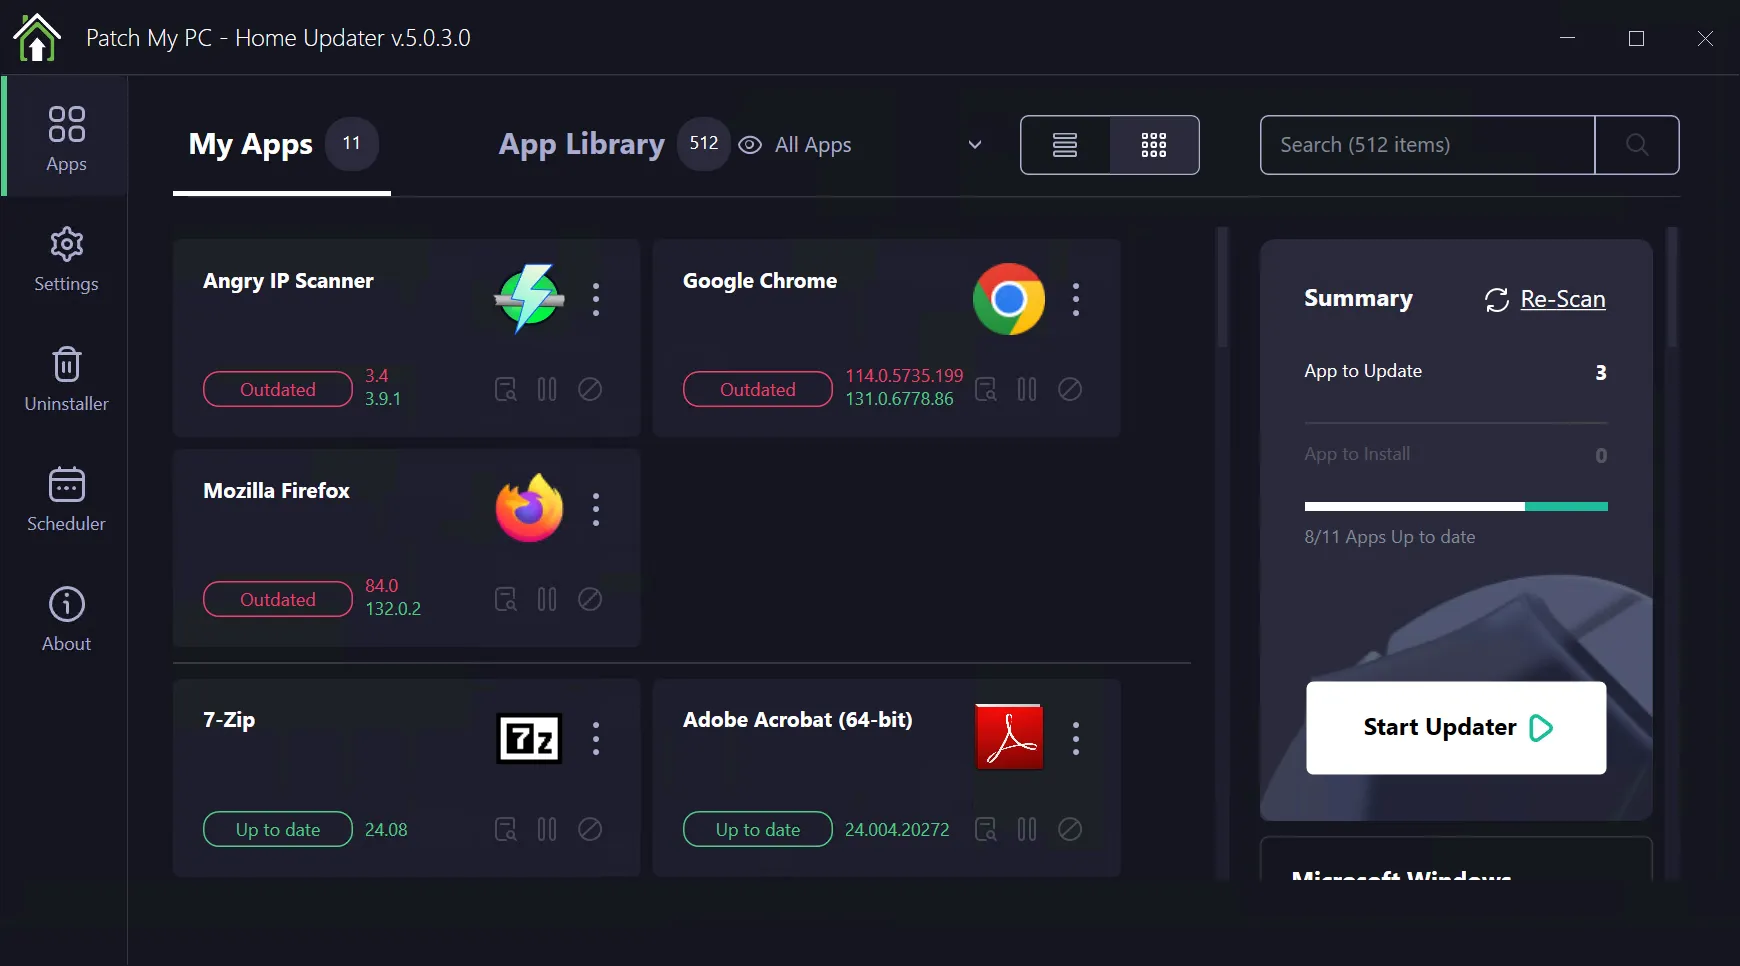Click Up to date badge on Adobe Acrobat

758,829
